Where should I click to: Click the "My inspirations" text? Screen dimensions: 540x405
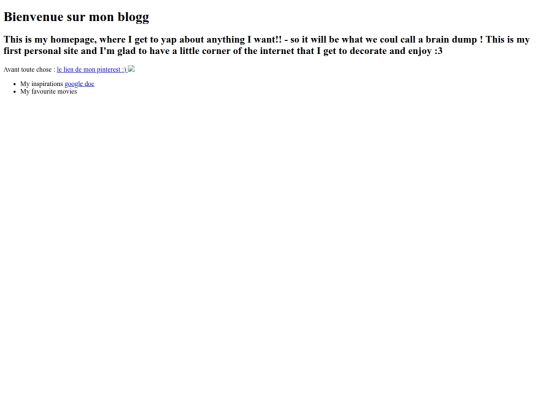42,84
